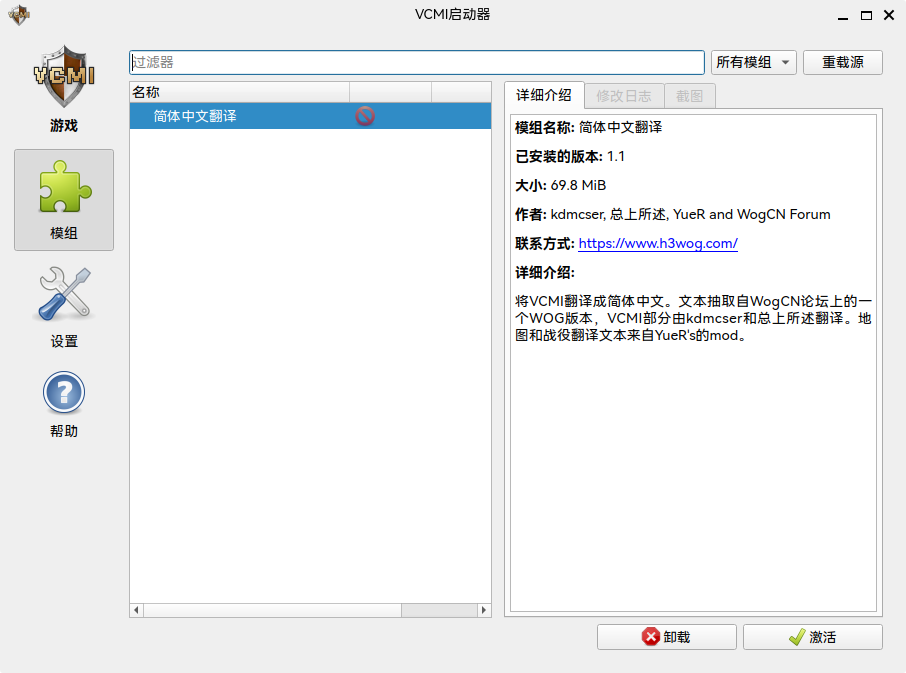Click the size value 69.8 MiB
906x673 pixels.
pyautogui.click(x=578, y=185)
